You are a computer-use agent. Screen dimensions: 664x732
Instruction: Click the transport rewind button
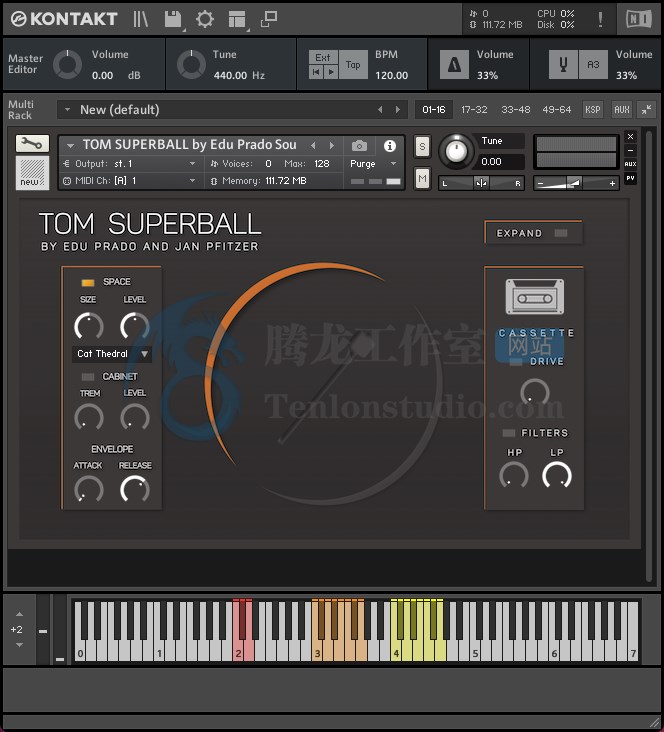[316, 72]
